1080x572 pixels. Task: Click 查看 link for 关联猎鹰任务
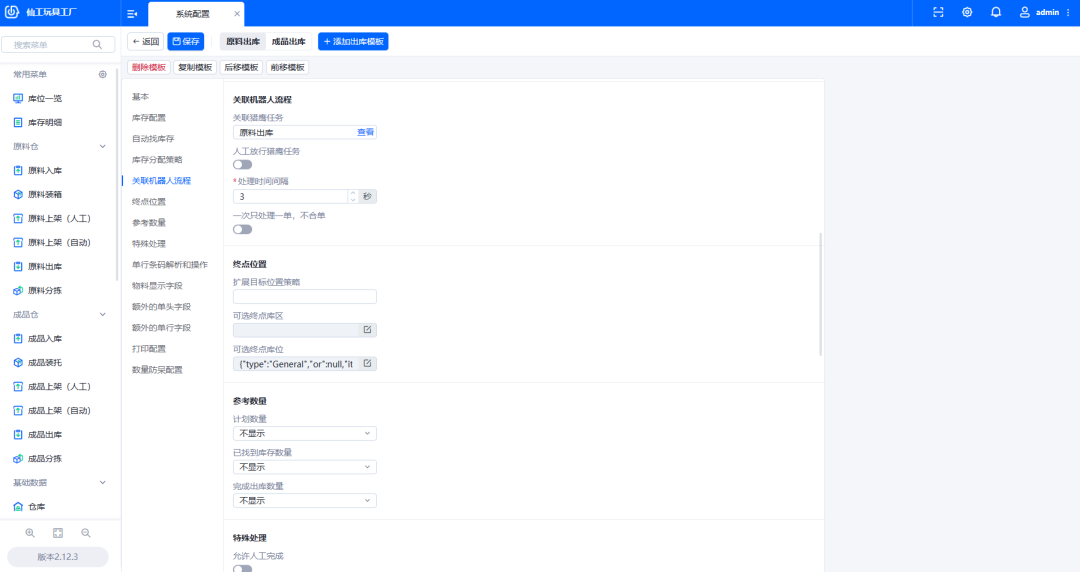click(365, 132)
